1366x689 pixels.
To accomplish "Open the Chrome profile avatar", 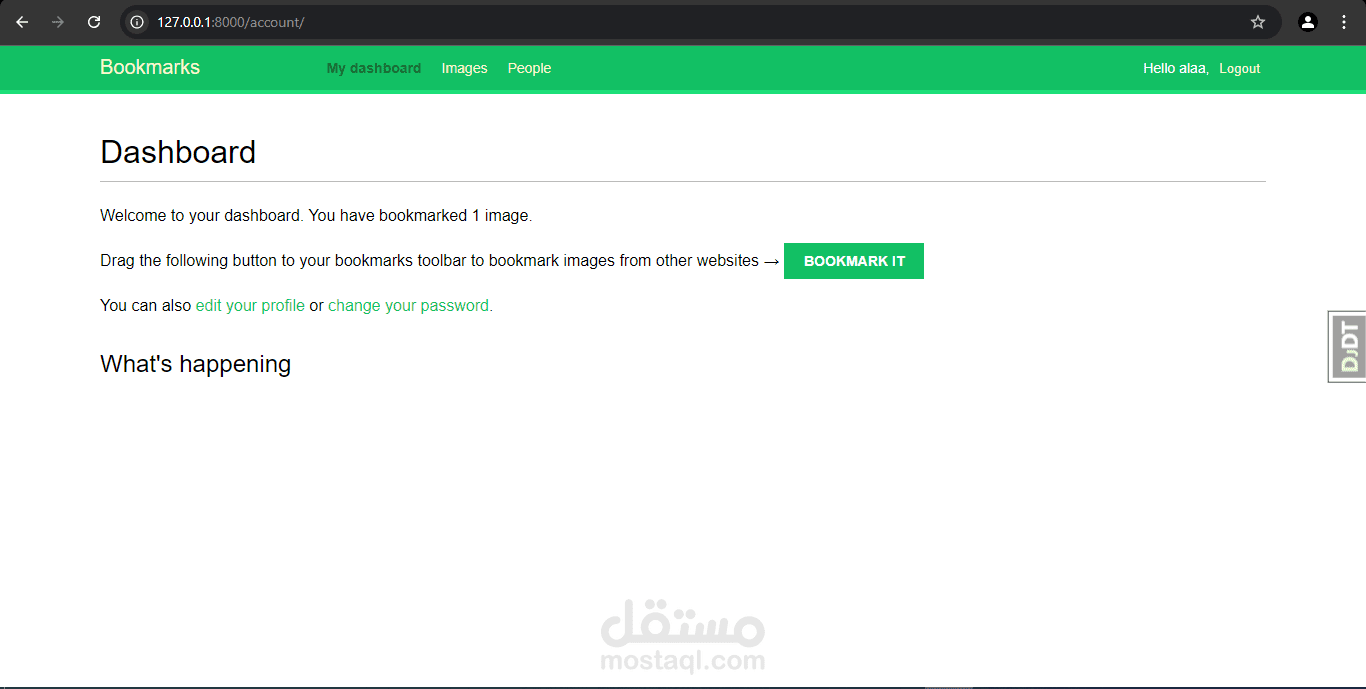I will pyautogui.click(x=1308, y=22).
